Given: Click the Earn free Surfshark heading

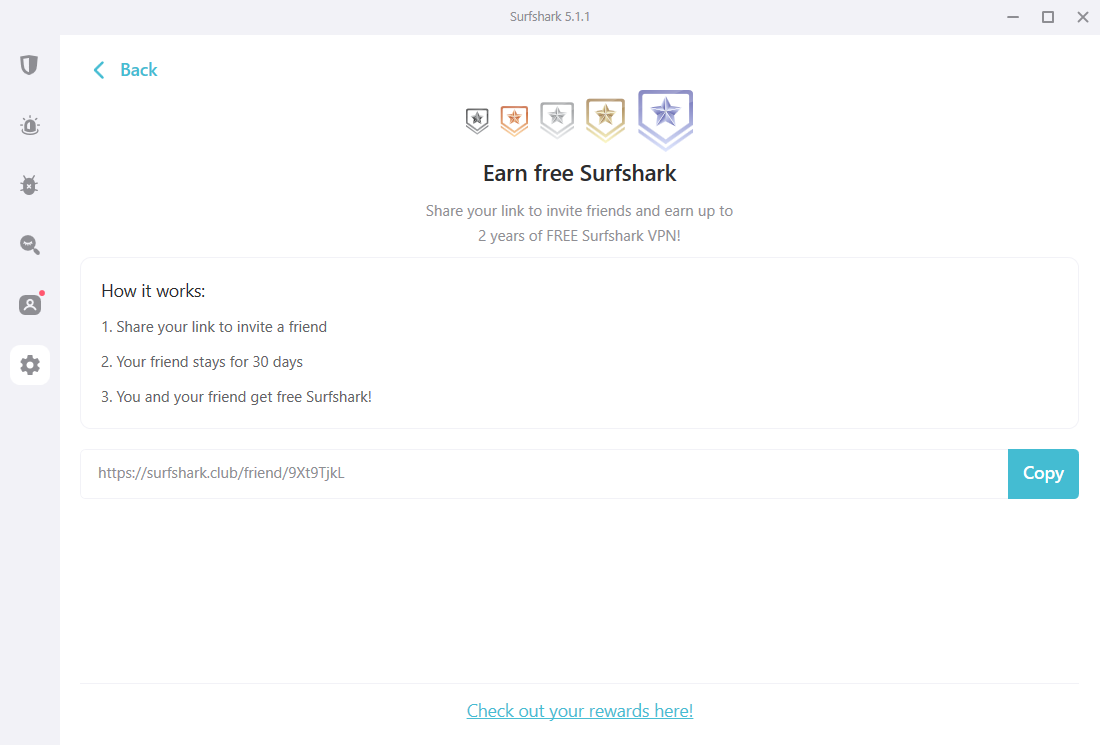Looking at the screenshot, I should [579, 173].
